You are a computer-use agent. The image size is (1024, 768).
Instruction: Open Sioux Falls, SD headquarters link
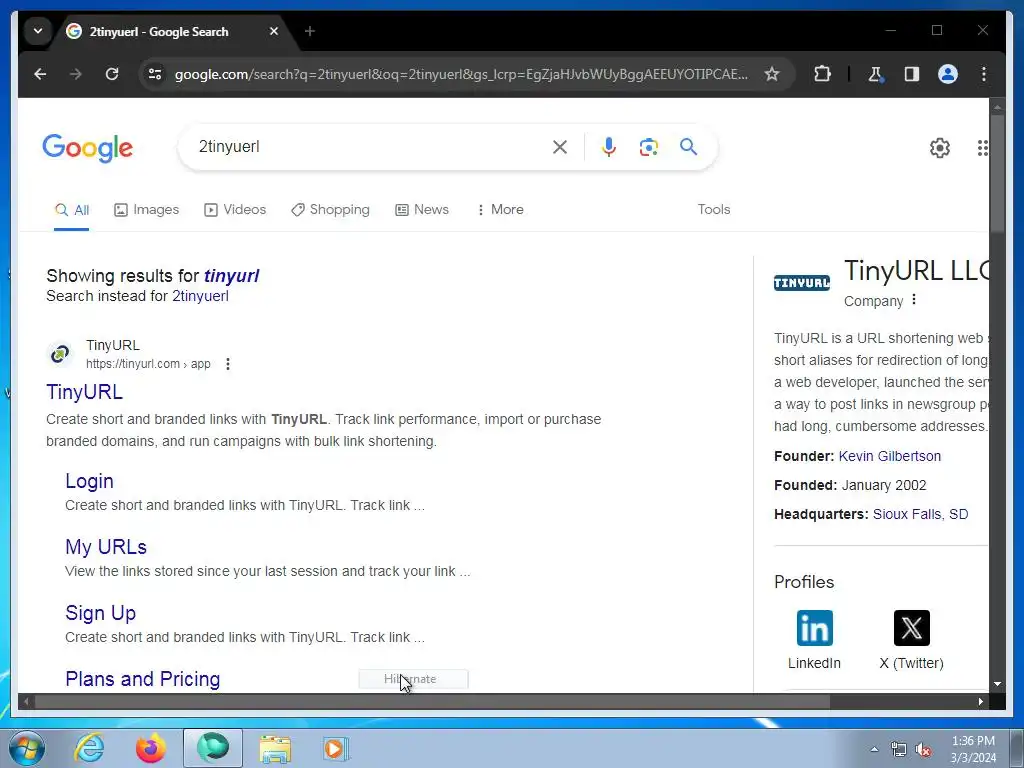click(x=920, y=515)
